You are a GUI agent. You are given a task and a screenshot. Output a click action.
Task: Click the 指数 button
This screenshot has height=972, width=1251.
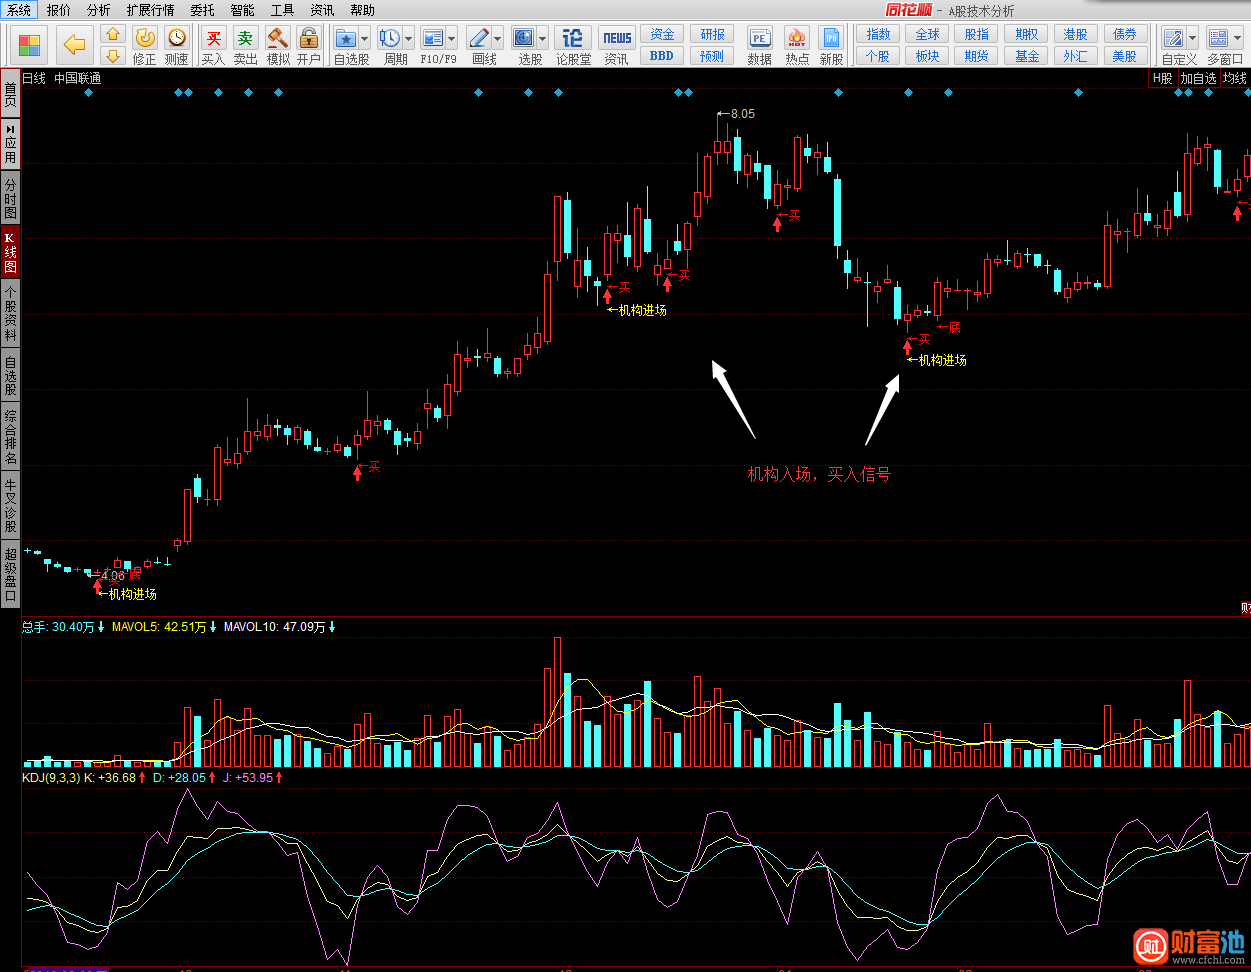click(x=878, y=34)
